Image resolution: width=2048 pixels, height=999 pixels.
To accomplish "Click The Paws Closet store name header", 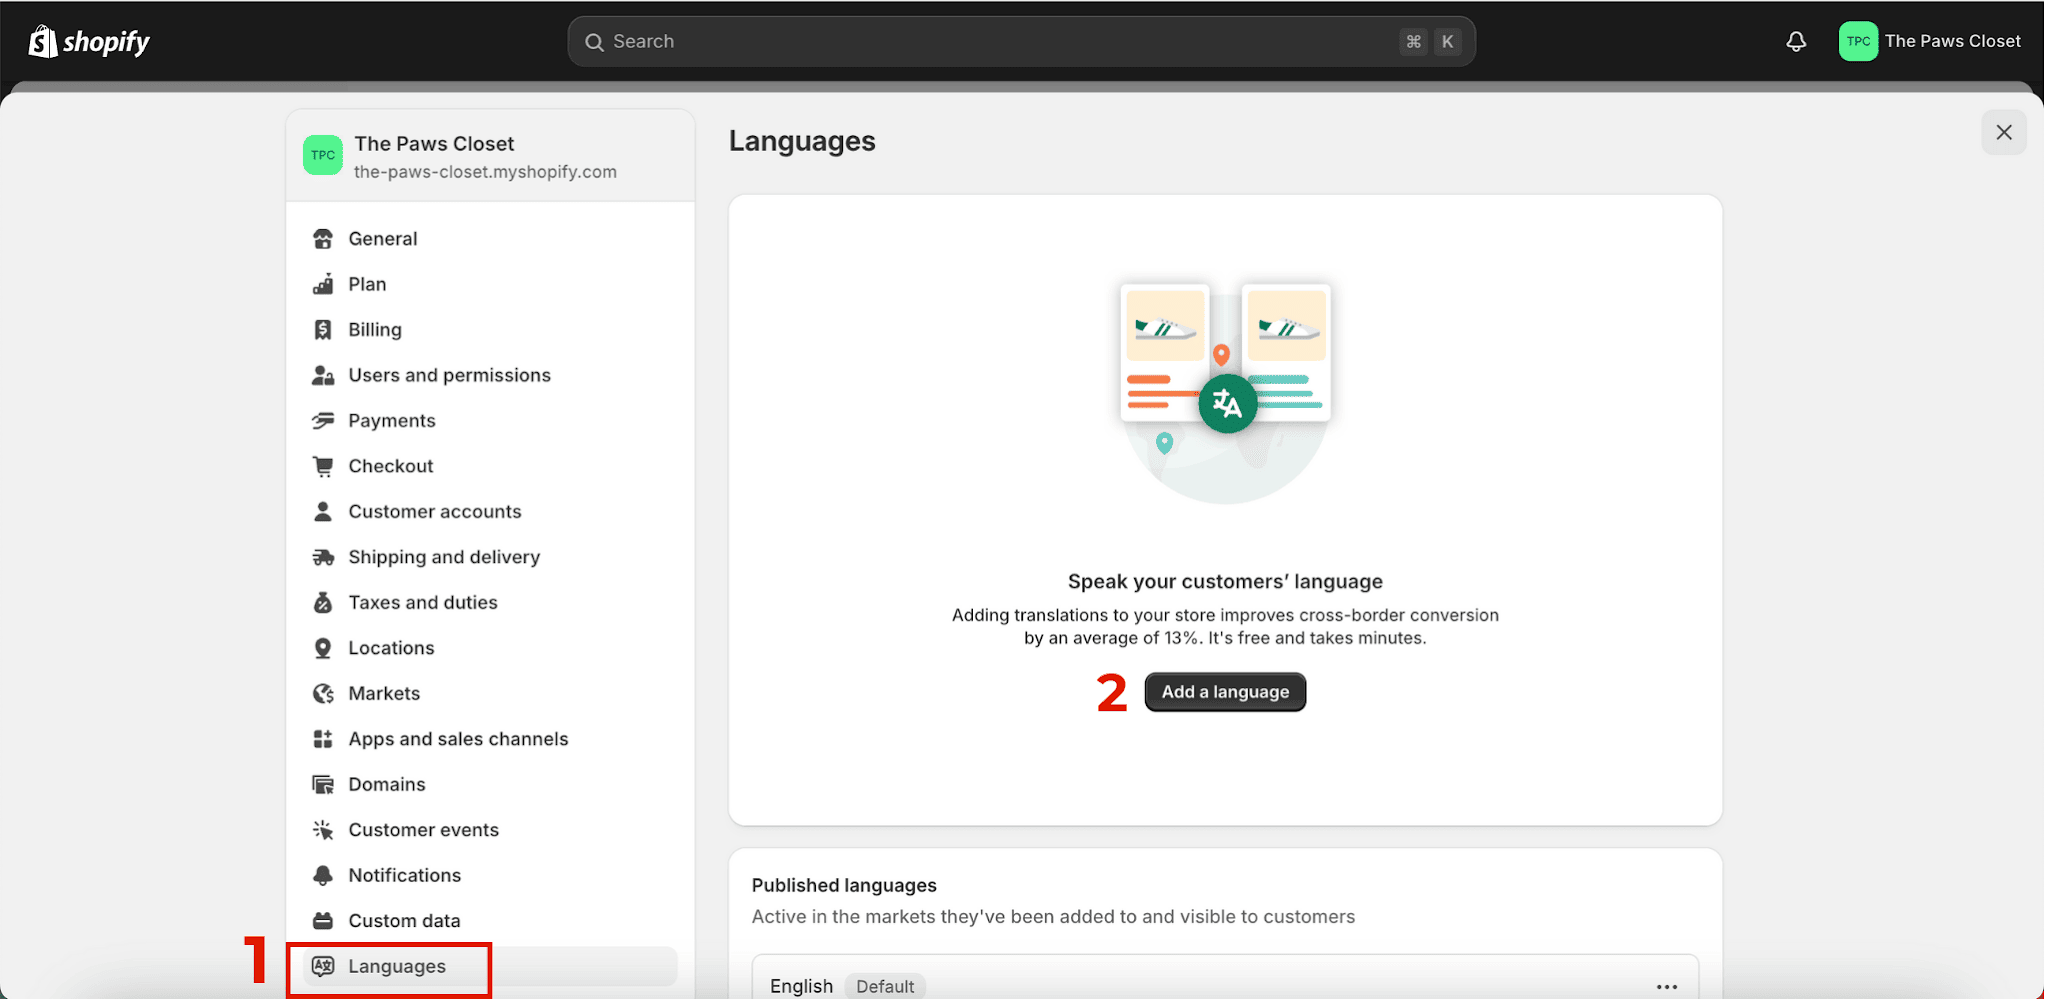I will point(434,144).
